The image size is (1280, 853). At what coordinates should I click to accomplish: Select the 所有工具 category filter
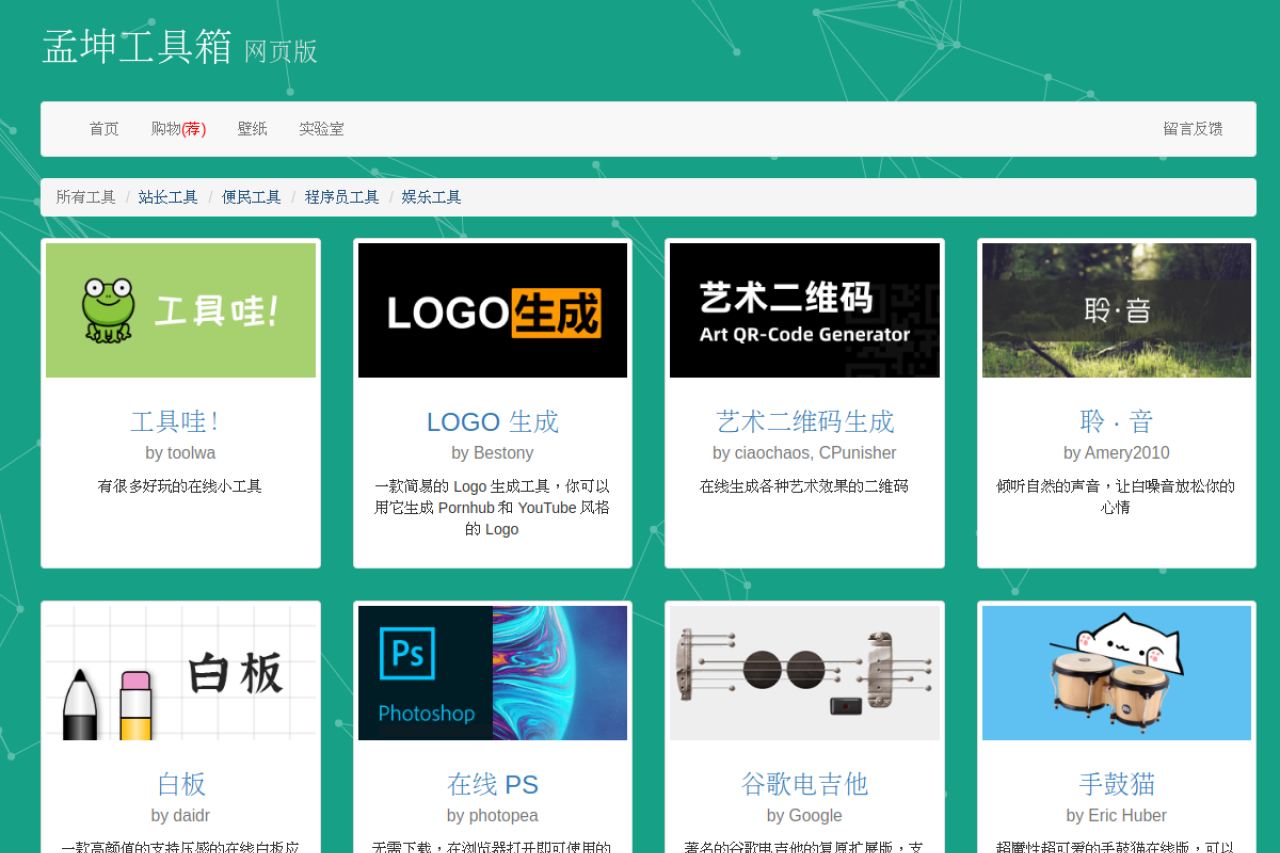point(86,197)
